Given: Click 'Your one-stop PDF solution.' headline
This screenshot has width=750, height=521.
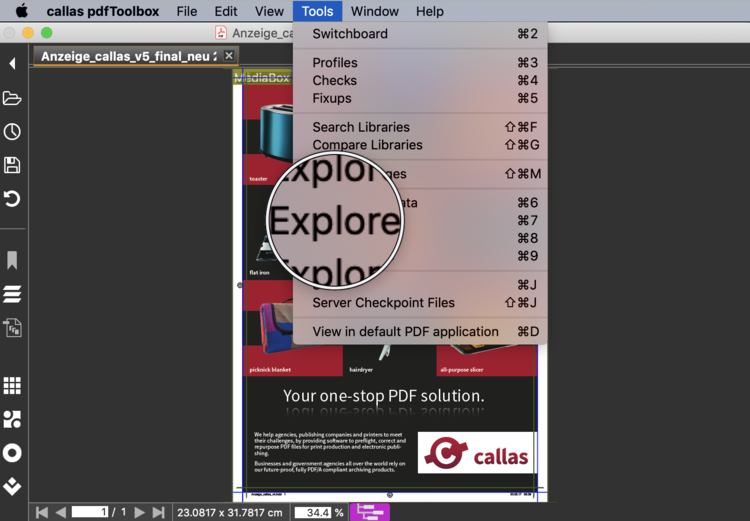Looking at the screenshot, I should [384, 396].
